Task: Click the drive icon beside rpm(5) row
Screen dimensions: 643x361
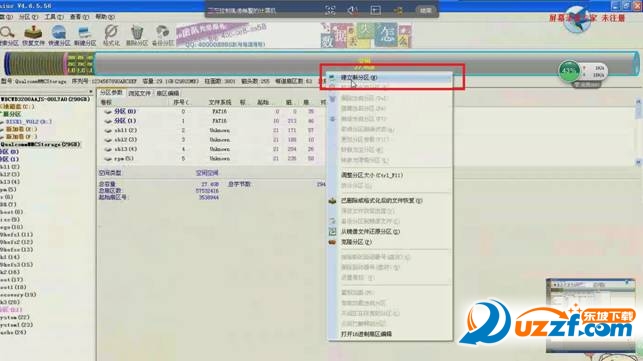Action: pyautogui.click(x=108, y=159)
